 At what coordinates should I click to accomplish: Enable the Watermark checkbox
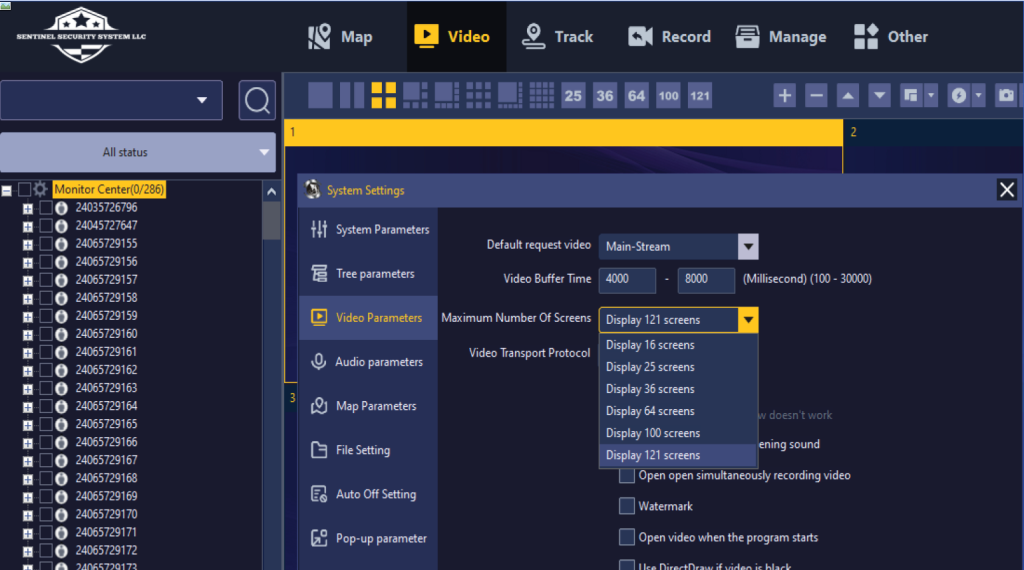coord(627,506)
